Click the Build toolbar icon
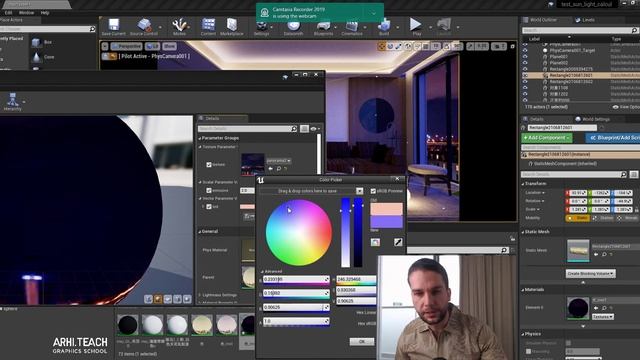The height and width of the screenshot is (360, 640). pos(384,27)
